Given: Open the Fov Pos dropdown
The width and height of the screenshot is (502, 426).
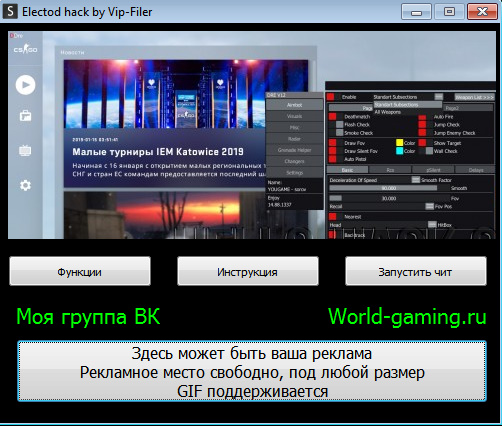Looking at the screenshot, I should tap(430, 206).
